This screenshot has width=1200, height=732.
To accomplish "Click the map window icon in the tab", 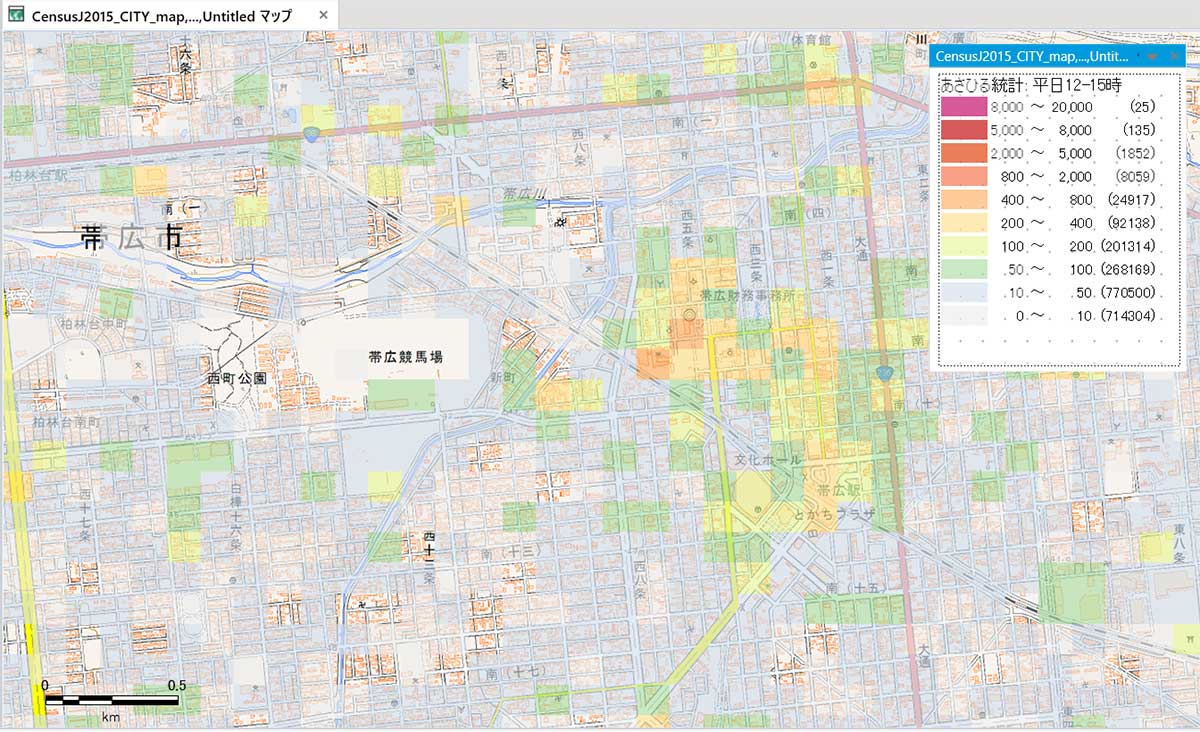I will 16,16.
